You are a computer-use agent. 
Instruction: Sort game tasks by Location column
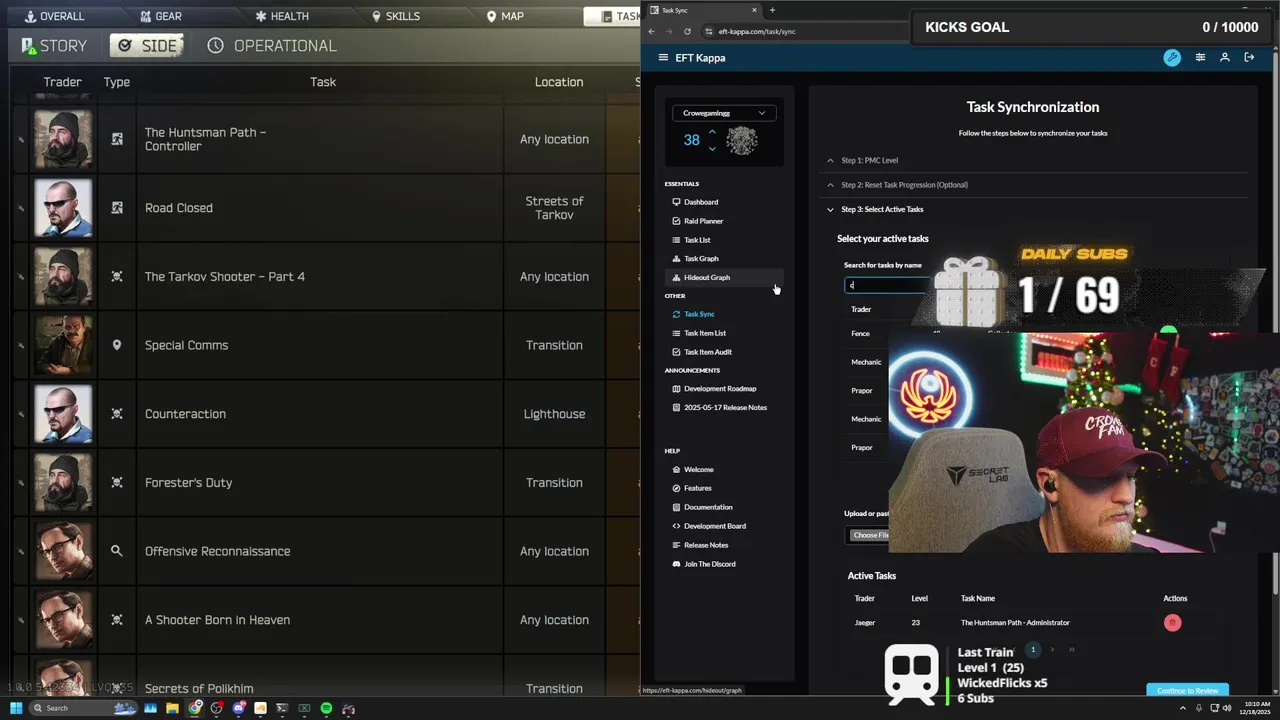(559, 82)
